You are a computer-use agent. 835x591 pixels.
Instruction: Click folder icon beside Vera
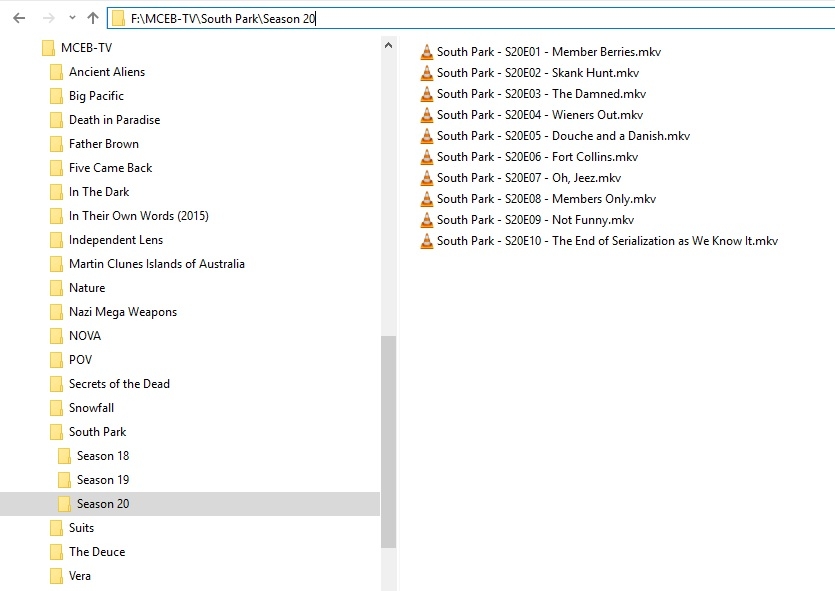[x=56, y=576]
